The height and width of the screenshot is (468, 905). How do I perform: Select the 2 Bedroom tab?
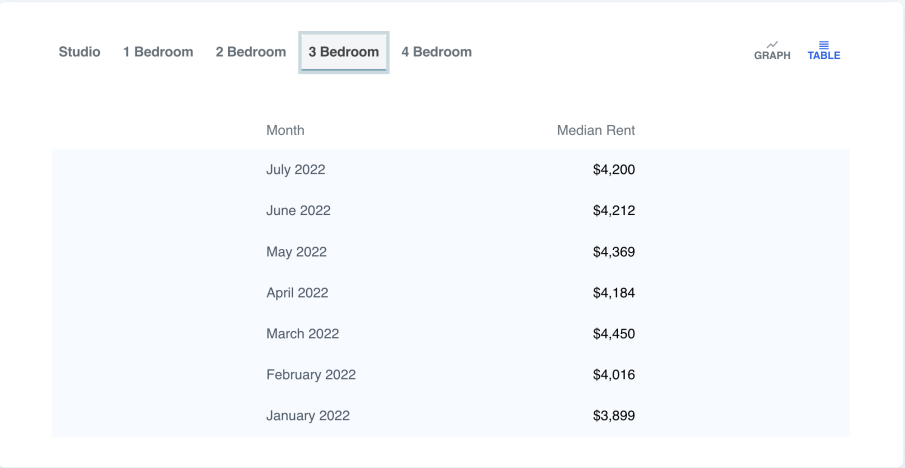251,52
